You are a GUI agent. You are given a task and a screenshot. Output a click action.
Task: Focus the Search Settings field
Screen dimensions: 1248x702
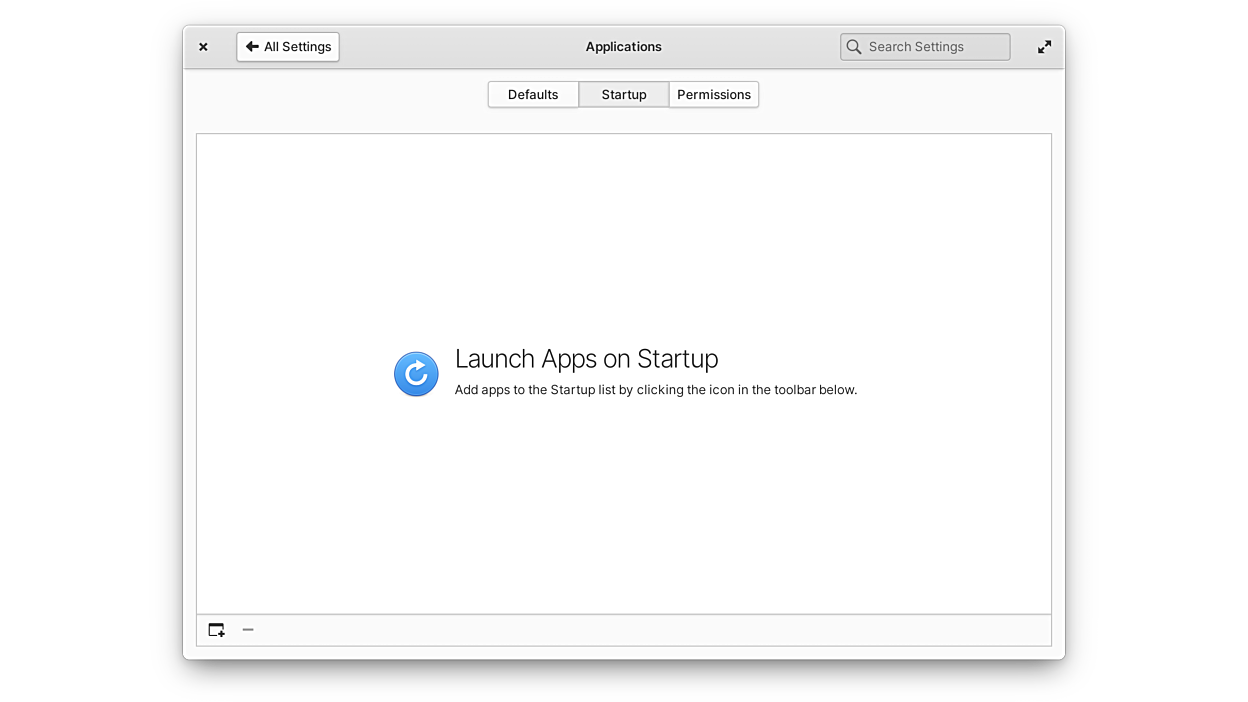click(x=930, y=47)
